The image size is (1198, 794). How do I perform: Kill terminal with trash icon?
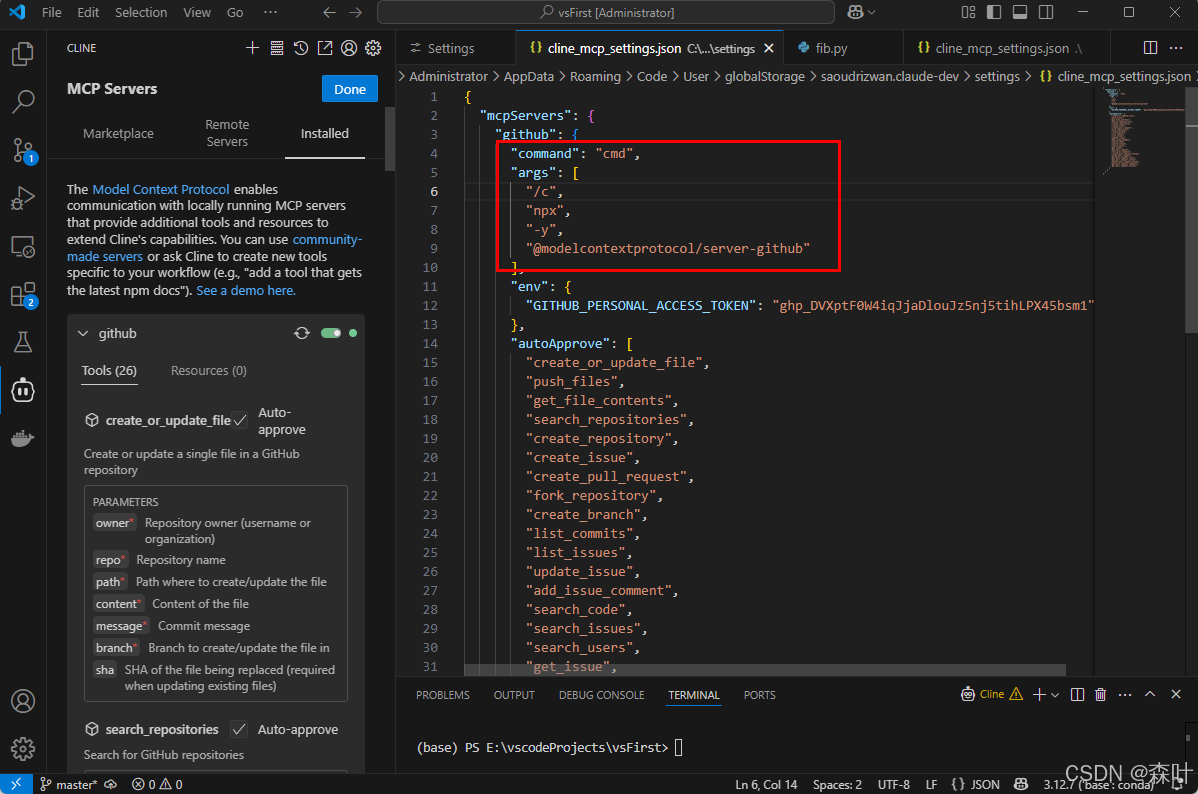point(1100,695)
